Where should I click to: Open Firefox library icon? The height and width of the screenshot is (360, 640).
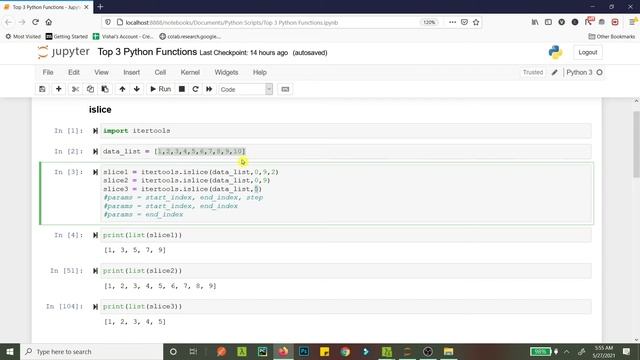[x=535, y=22]
